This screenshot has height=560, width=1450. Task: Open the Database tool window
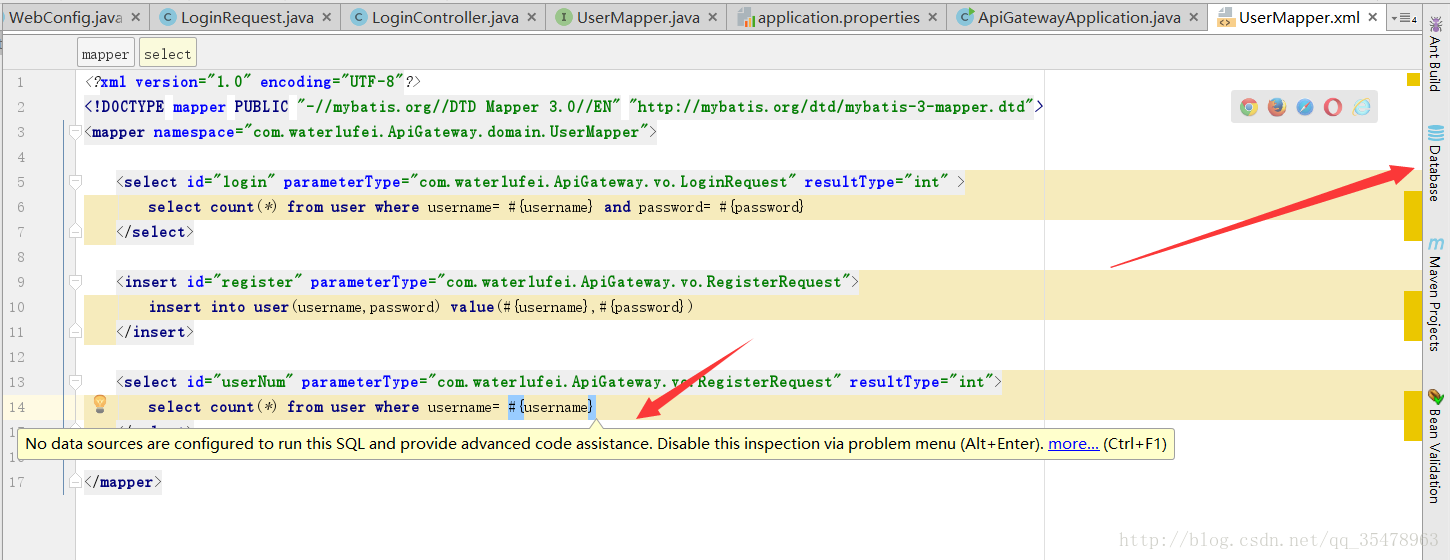pyautogui.click(x=1436, y=163)
